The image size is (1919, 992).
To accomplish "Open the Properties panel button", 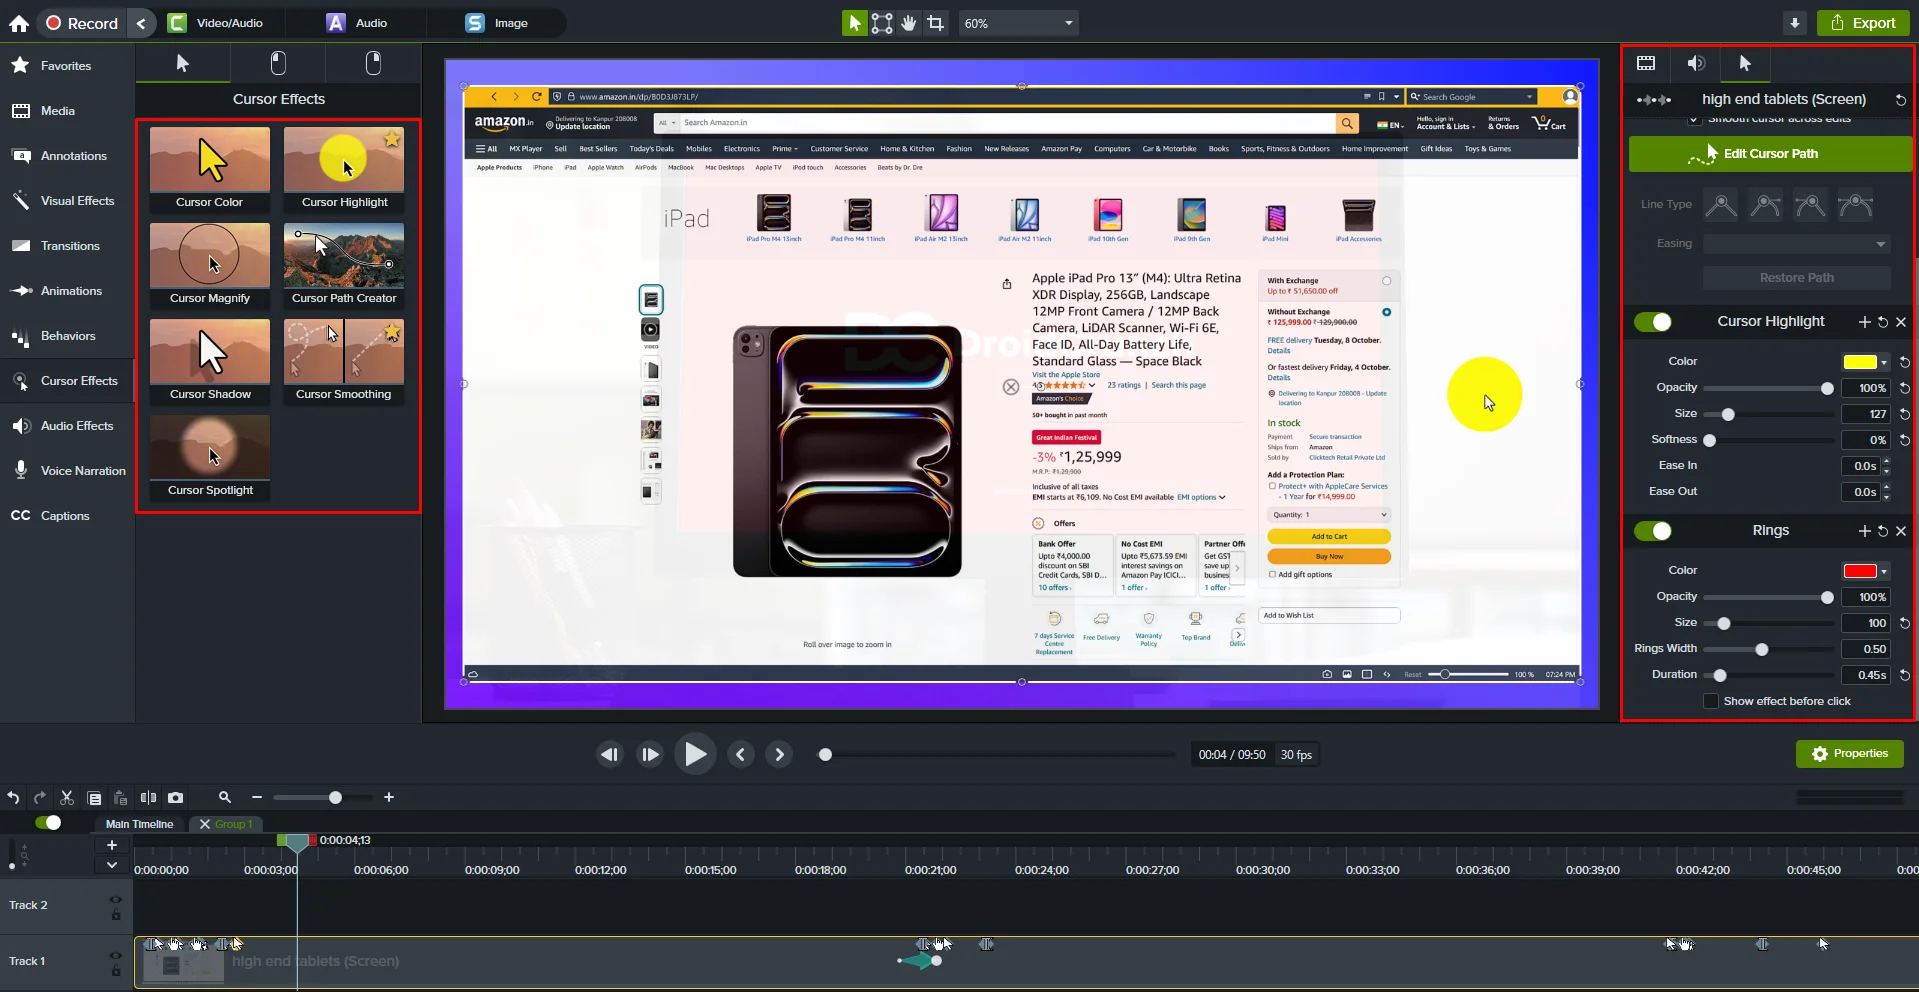I will [x=1850, y=754].
